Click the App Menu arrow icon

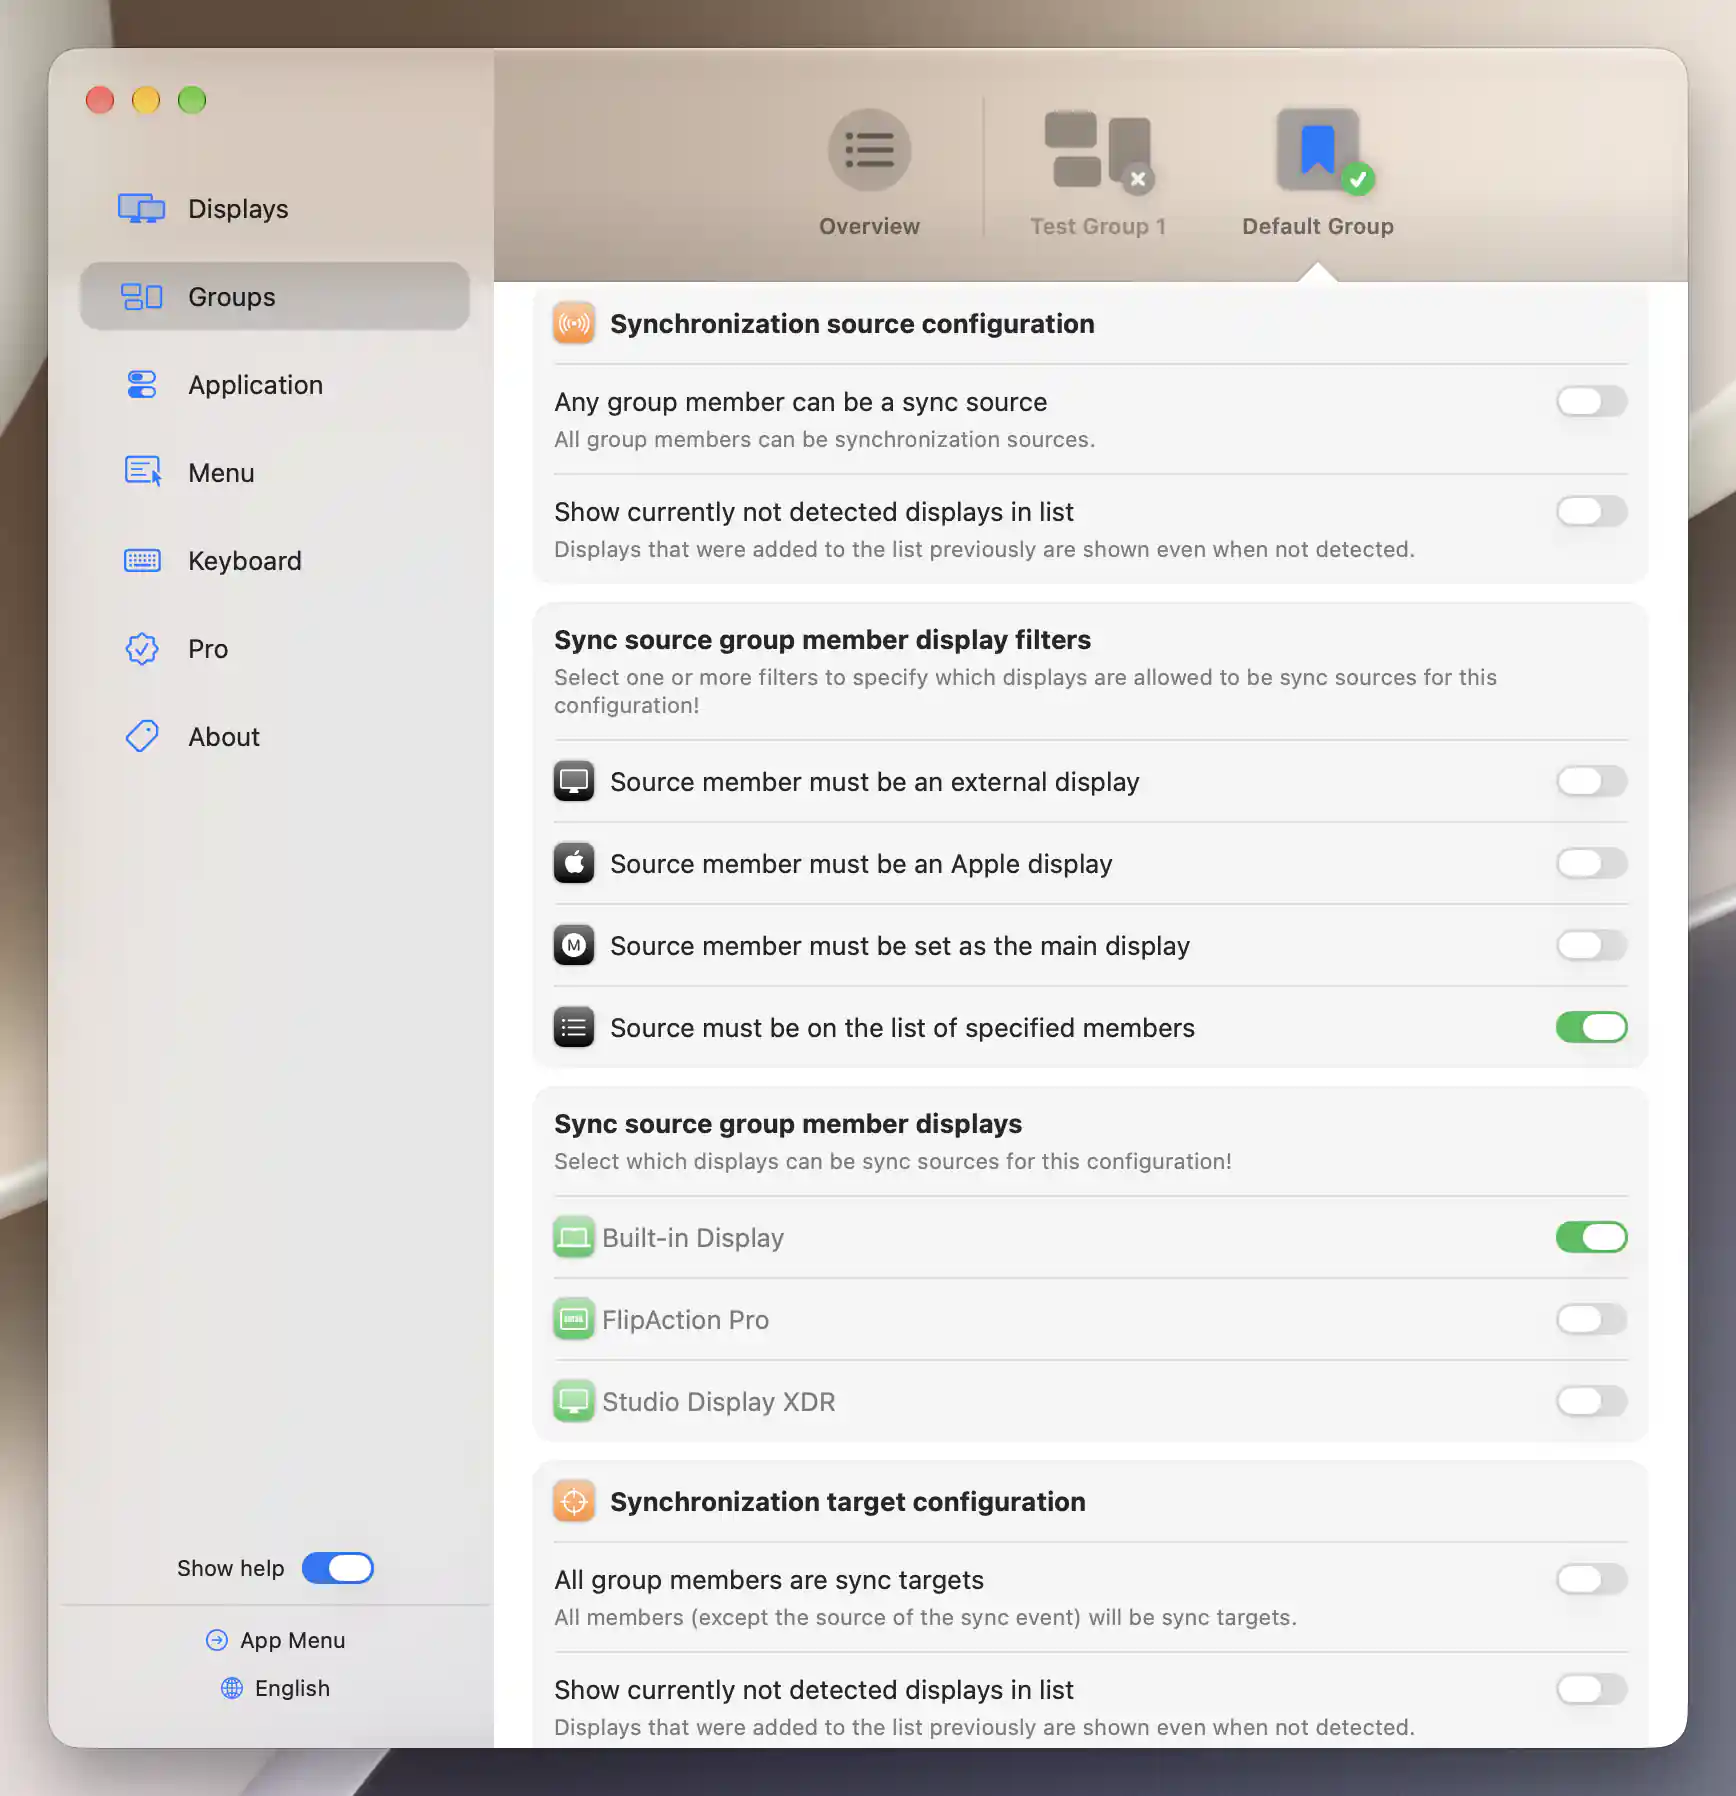tap(217, 1640)
